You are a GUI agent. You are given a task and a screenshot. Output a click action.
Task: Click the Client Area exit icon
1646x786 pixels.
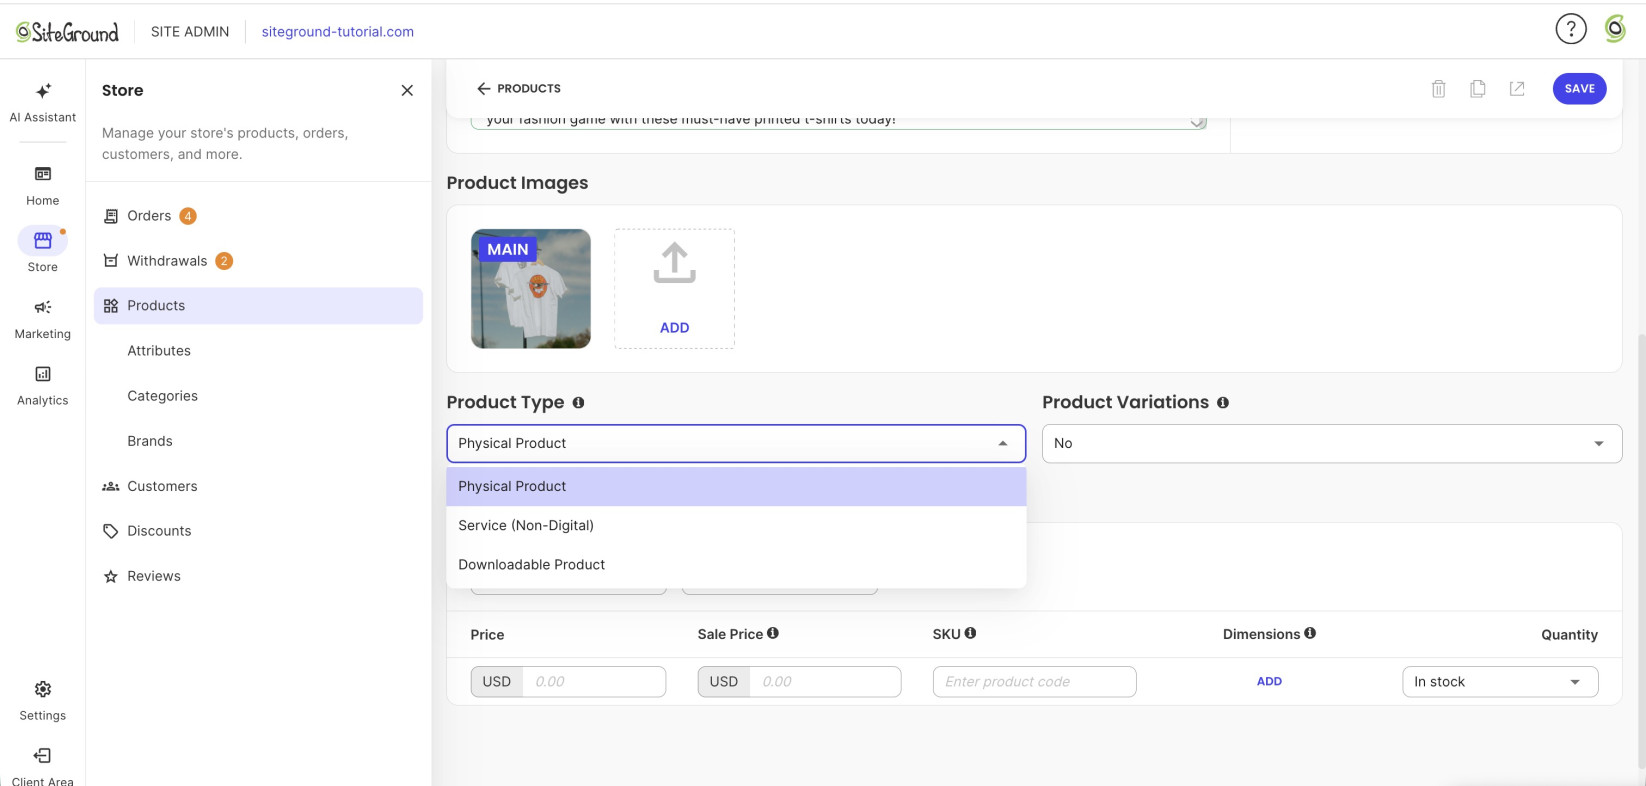tap(43, 755)
